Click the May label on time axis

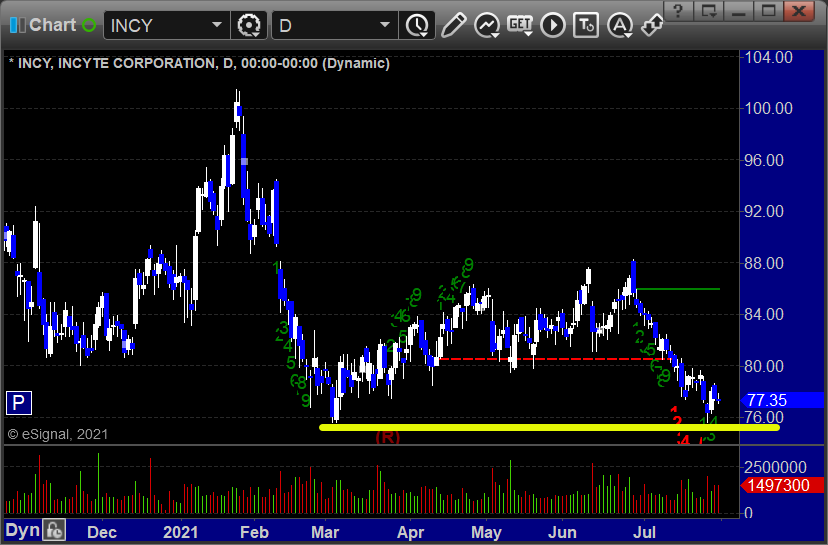pyautogui.click(x=486, y=532)
